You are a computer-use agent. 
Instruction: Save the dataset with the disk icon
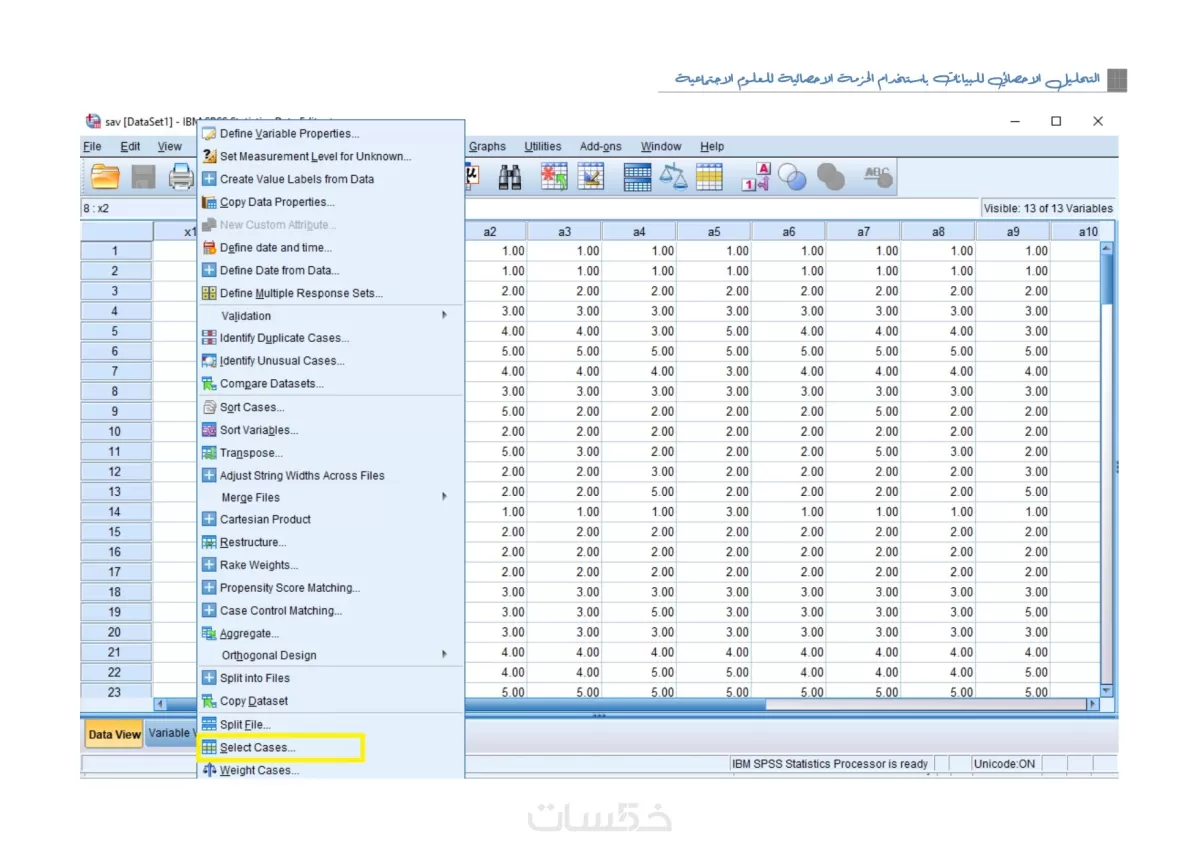(143, 176)
